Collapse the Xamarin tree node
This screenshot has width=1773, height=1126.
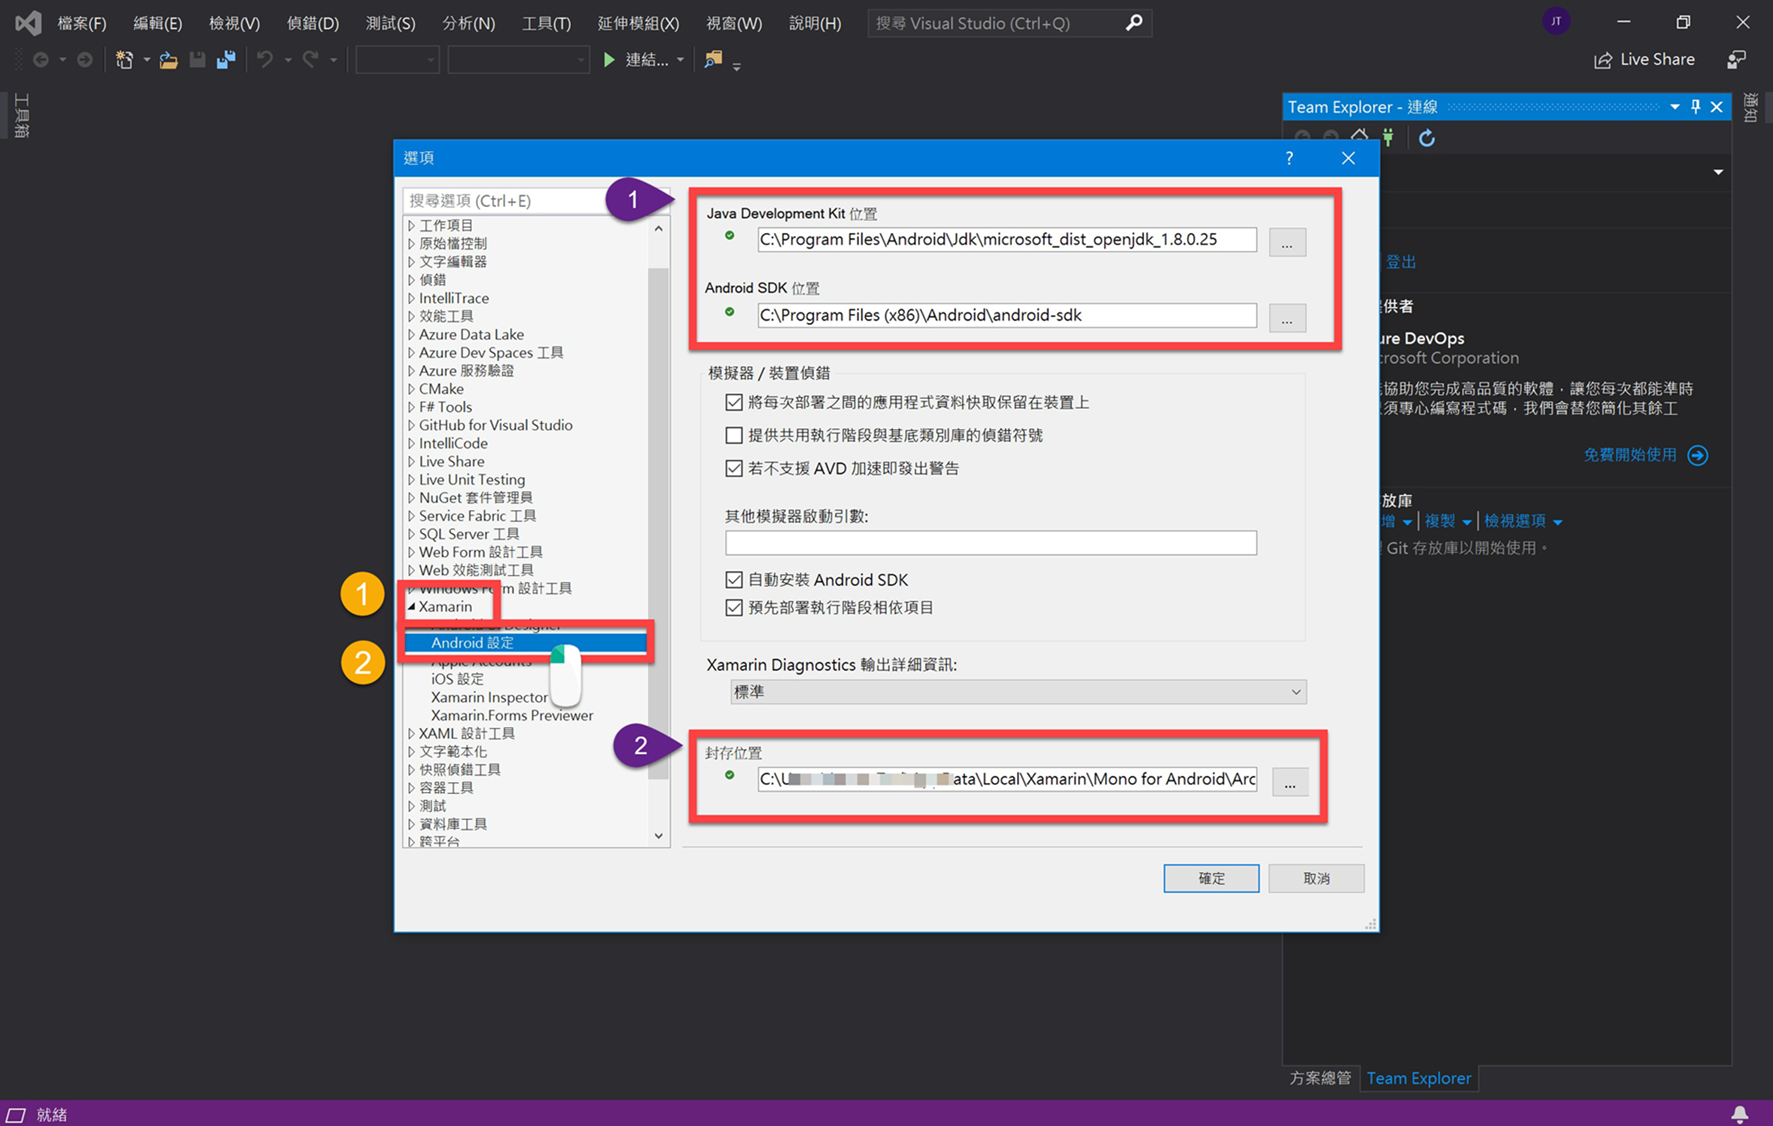411,606
